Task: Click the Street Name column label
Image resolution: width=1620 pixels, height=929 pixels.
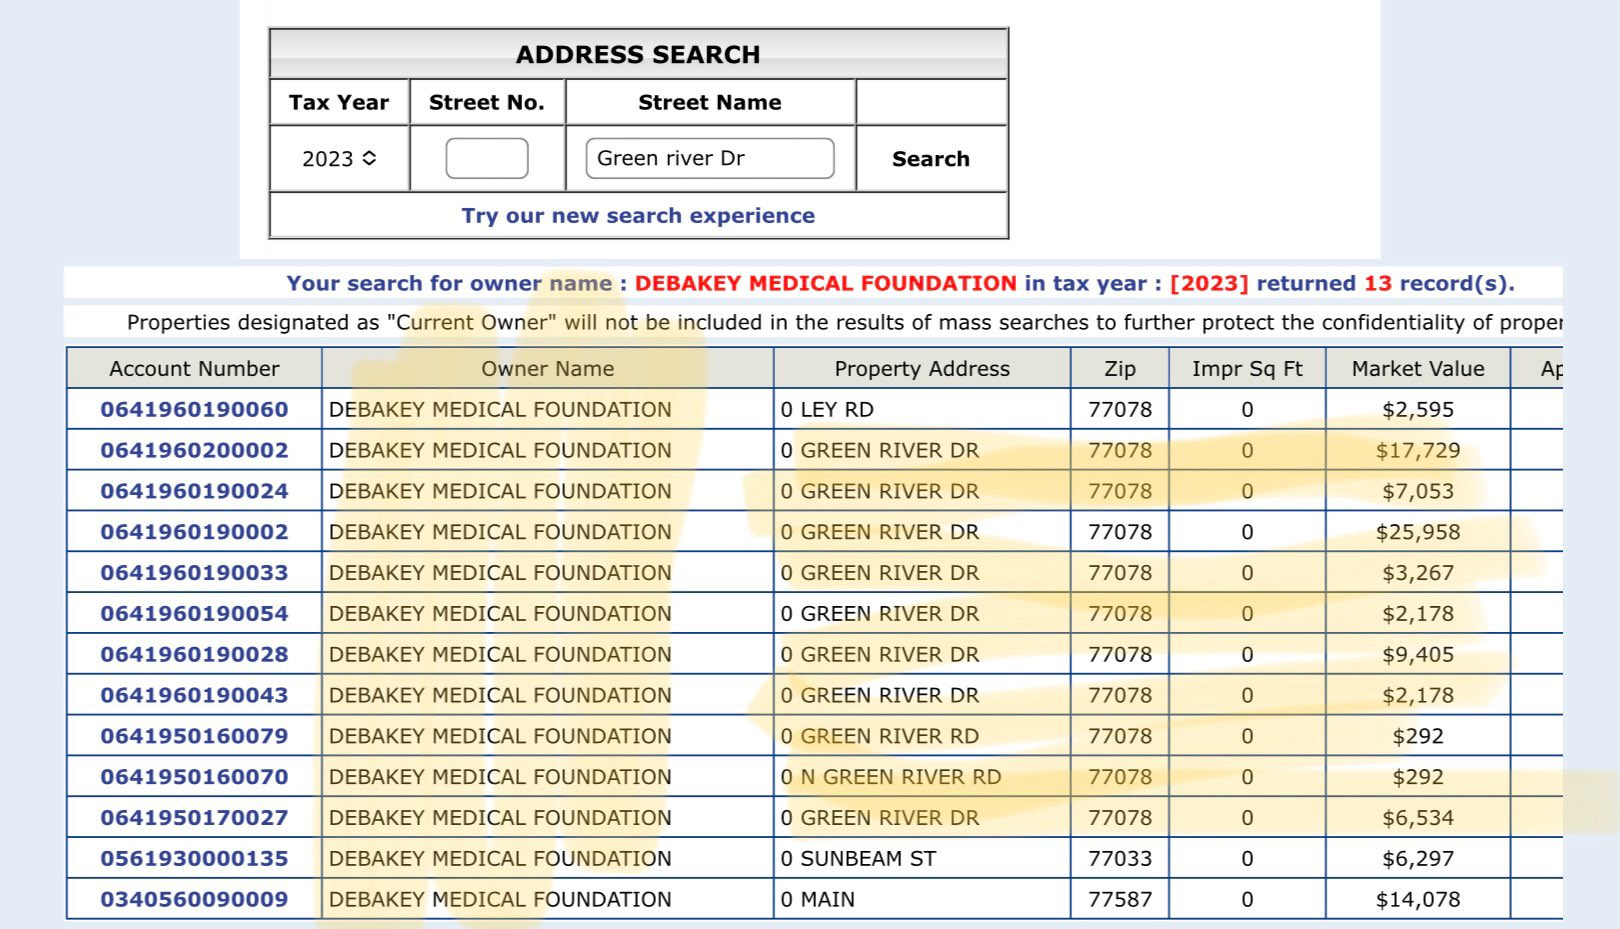Action: click(710, 102)
